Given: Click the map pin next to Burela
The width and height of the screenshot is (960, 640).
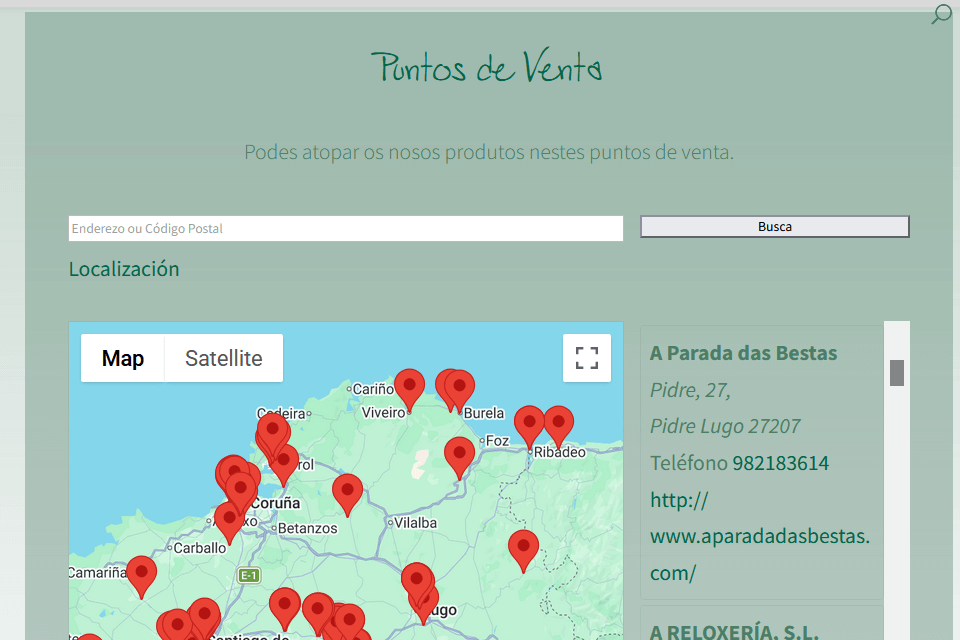Looking at the screenshot, I should pyautogui.click(x=459, y=392).
